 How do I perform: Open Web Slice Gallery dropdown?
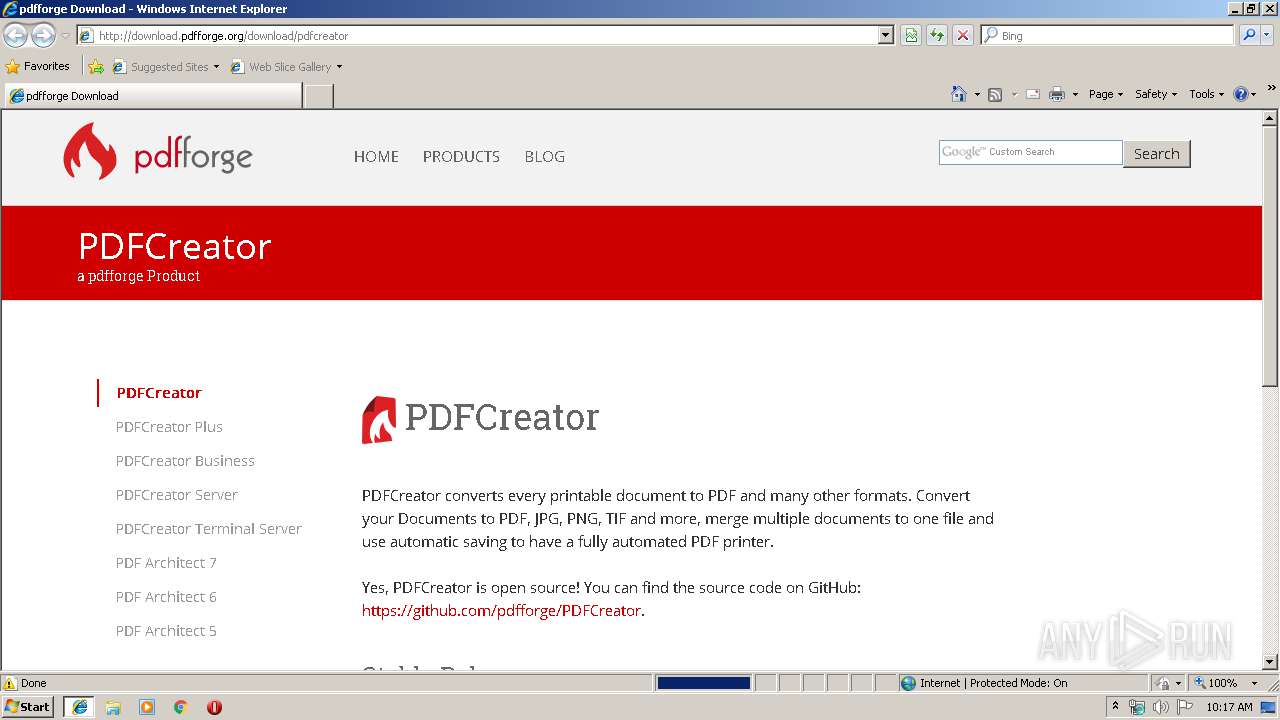click(287, 67)
